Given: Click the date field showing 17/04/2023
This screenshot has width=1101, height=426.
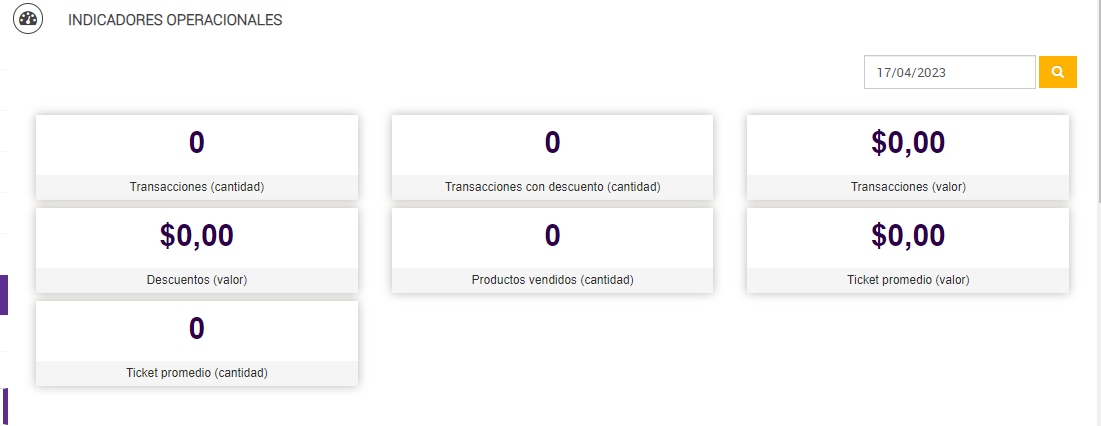Looking at the screenshot, I should 949,72.
